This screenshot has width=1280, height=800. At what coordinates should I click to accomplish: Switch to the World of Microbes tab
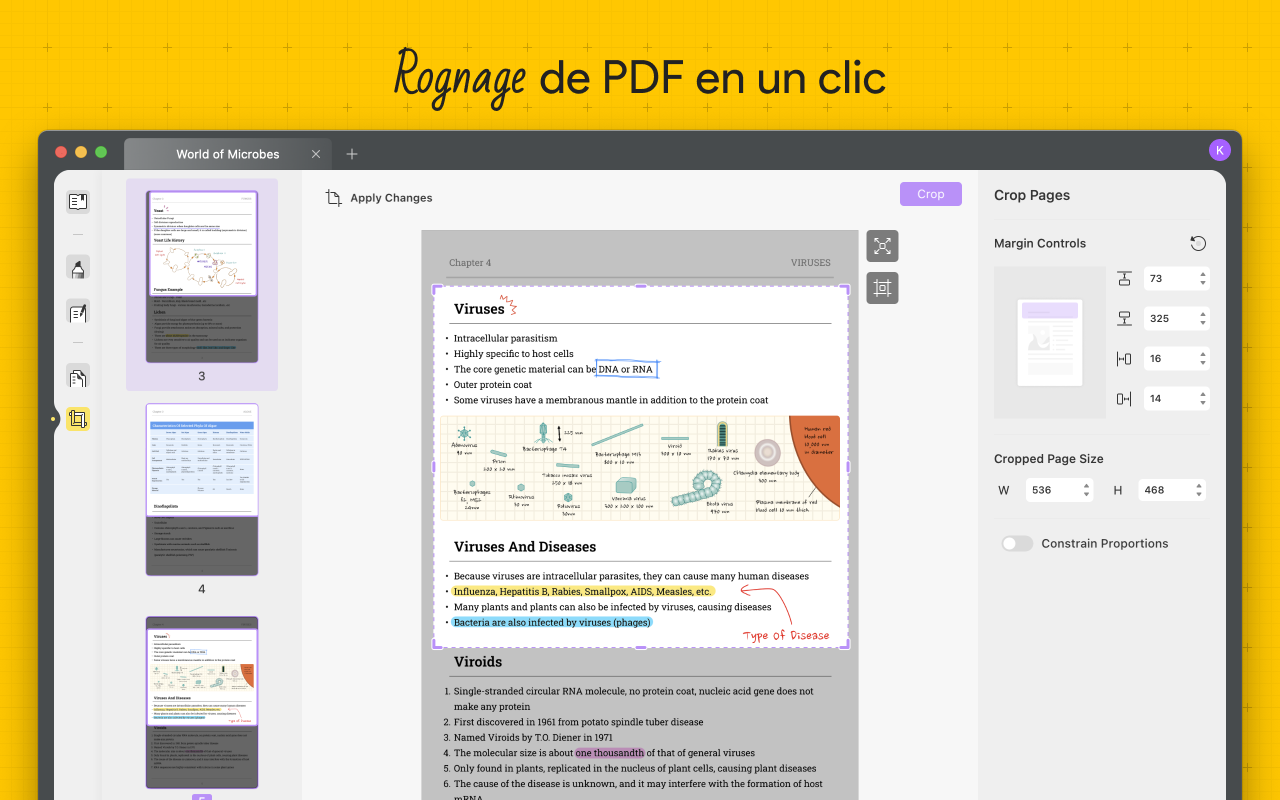click(x=228, y=154)
